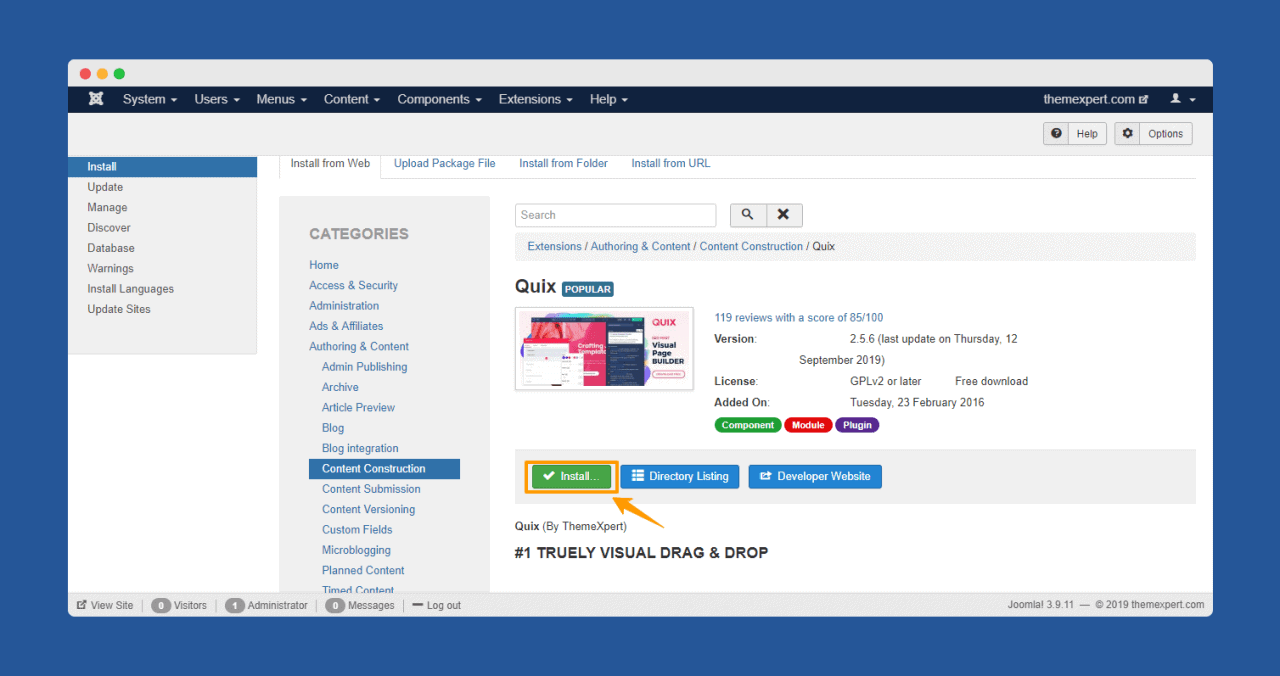Switch to the Install from Folder tab
Screen dimensions: 1280x676
click(563, 164)
